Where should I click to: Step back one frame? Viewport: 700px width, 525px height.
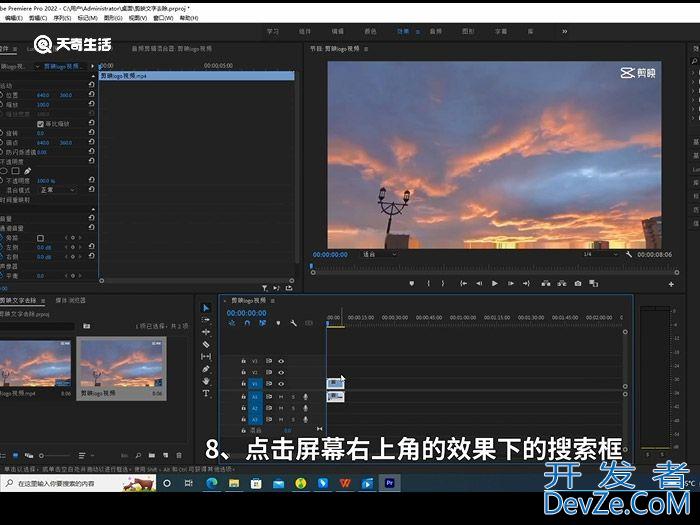[x=479, y=283]
